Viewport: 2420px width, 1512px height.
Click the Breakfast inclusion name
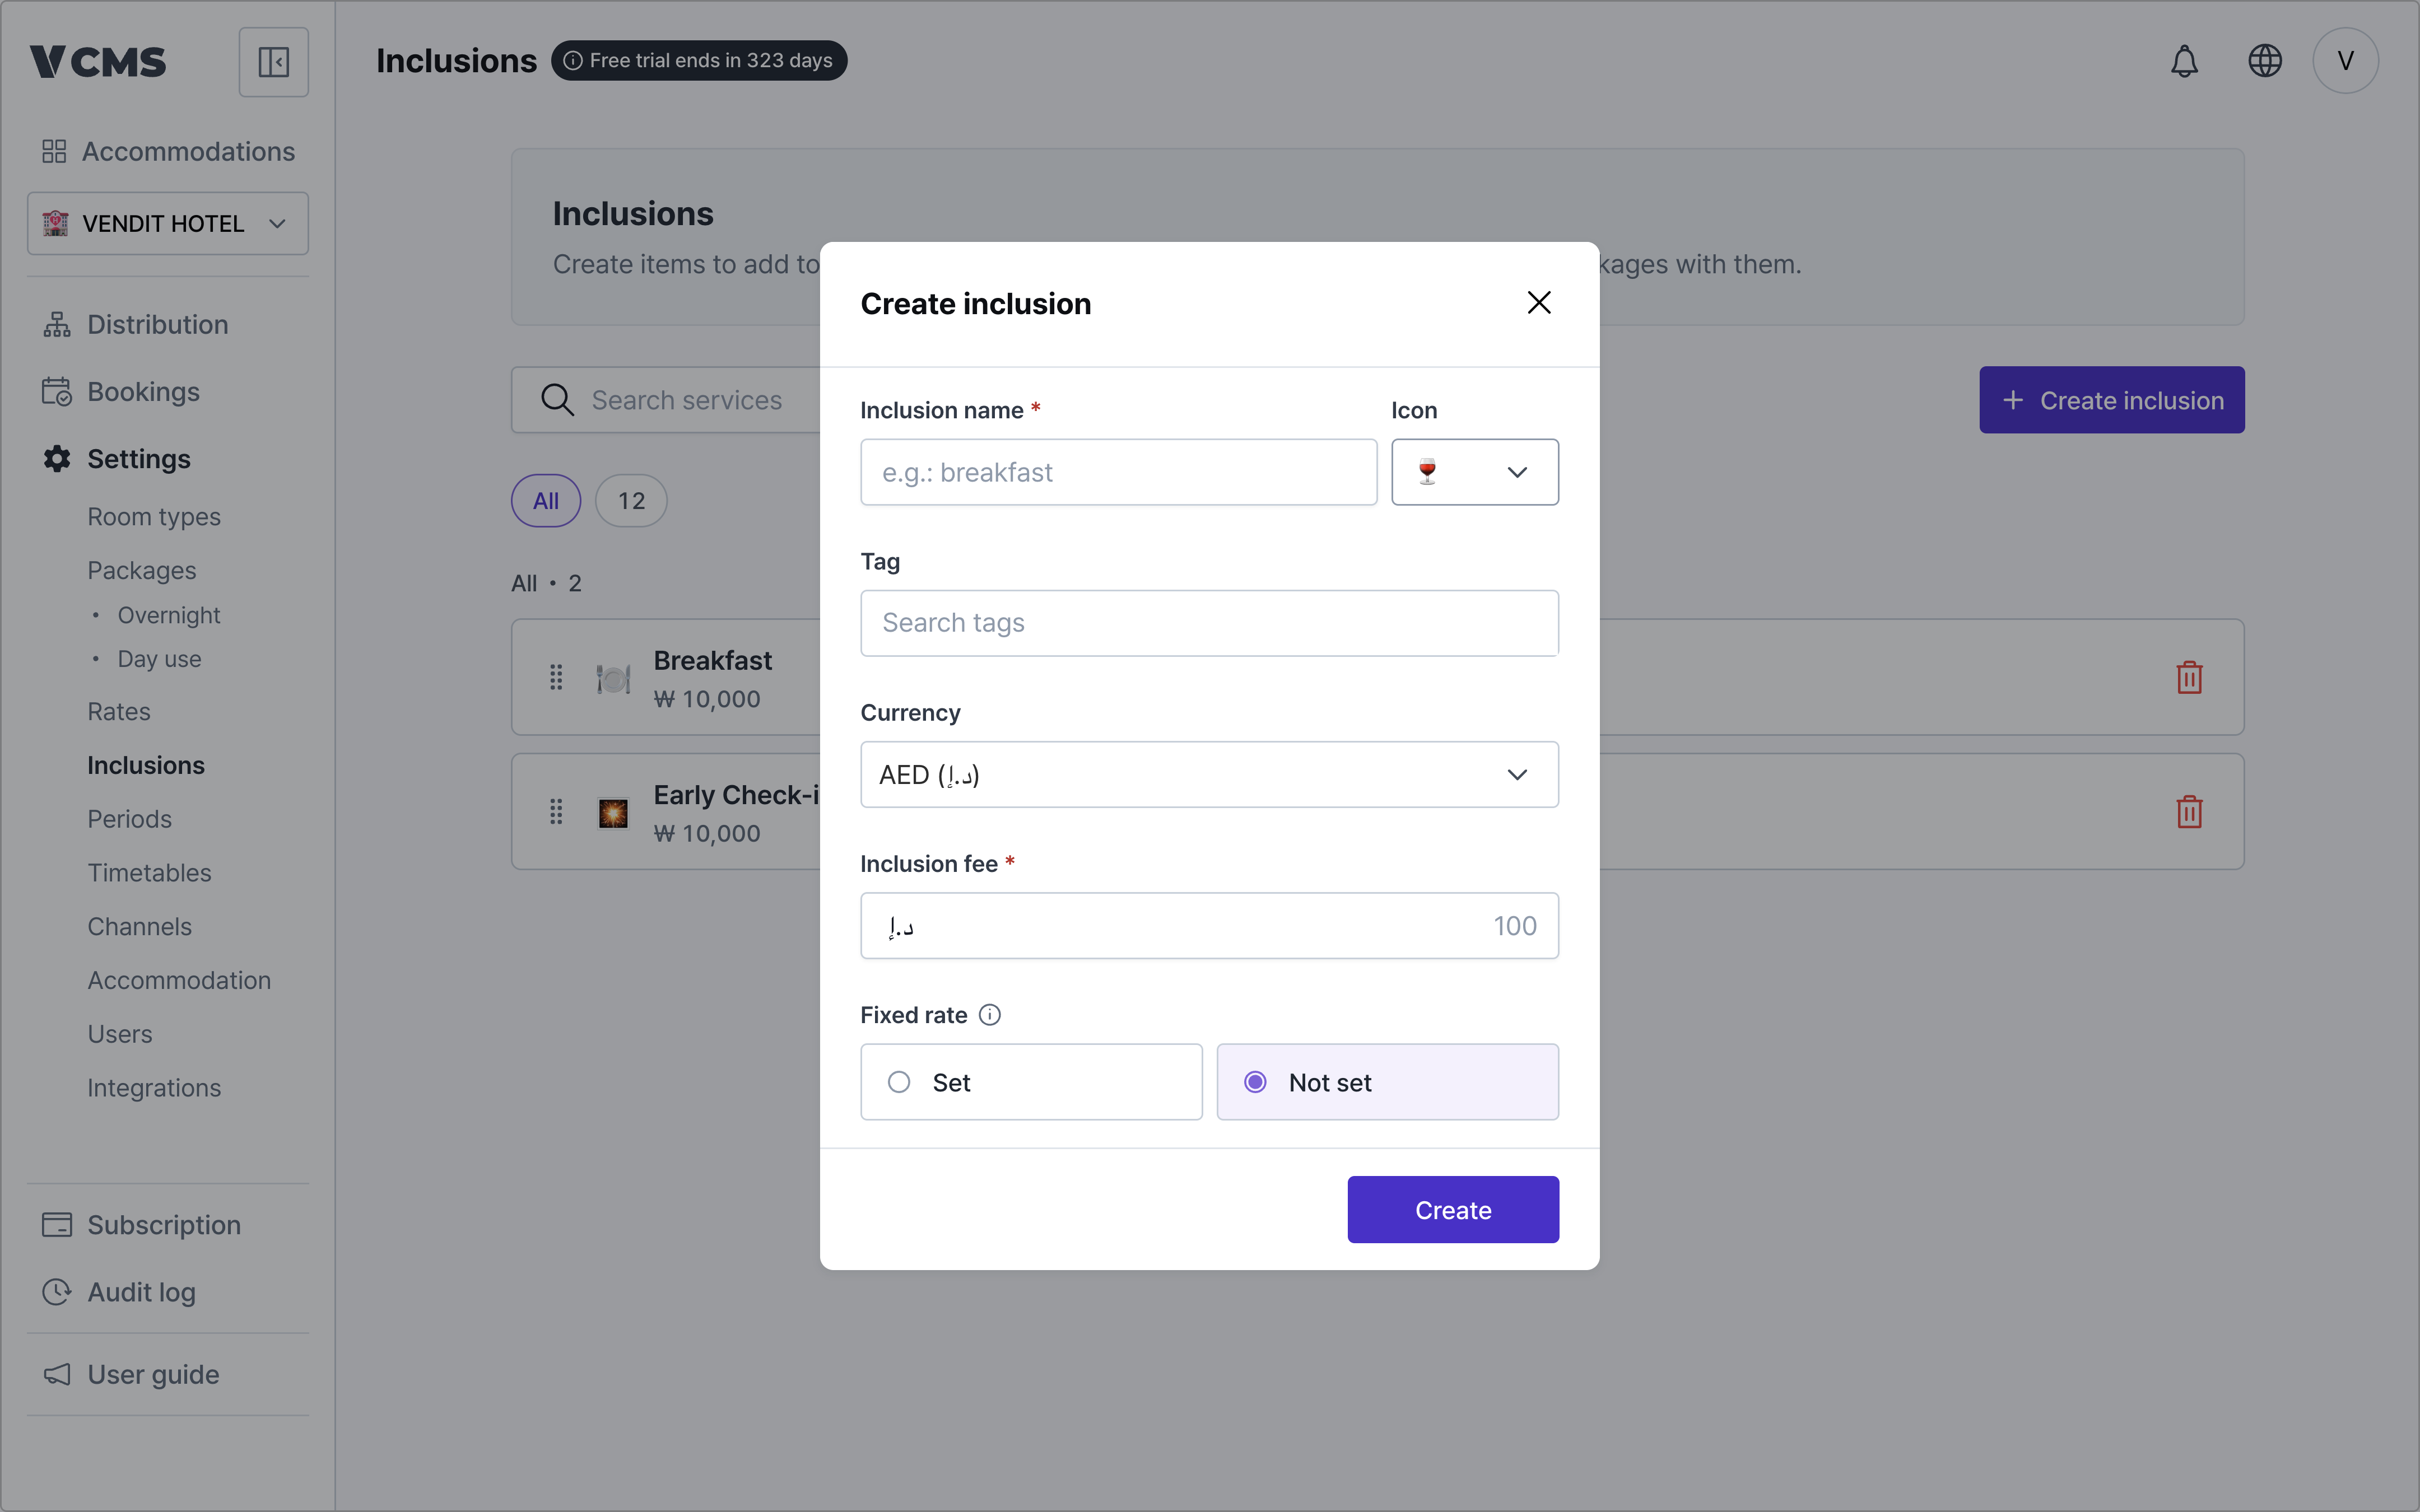(713, 661)
